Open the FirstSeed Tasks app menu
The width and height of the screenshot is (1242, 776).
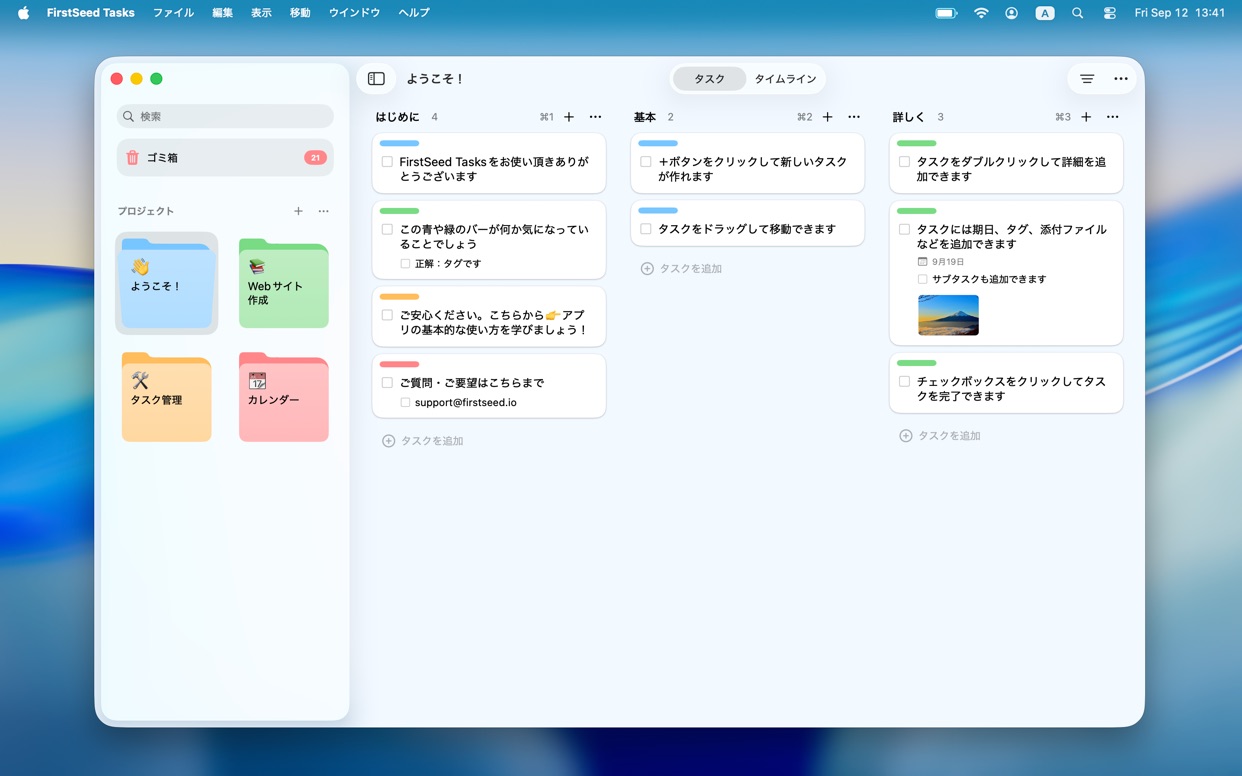90,13
